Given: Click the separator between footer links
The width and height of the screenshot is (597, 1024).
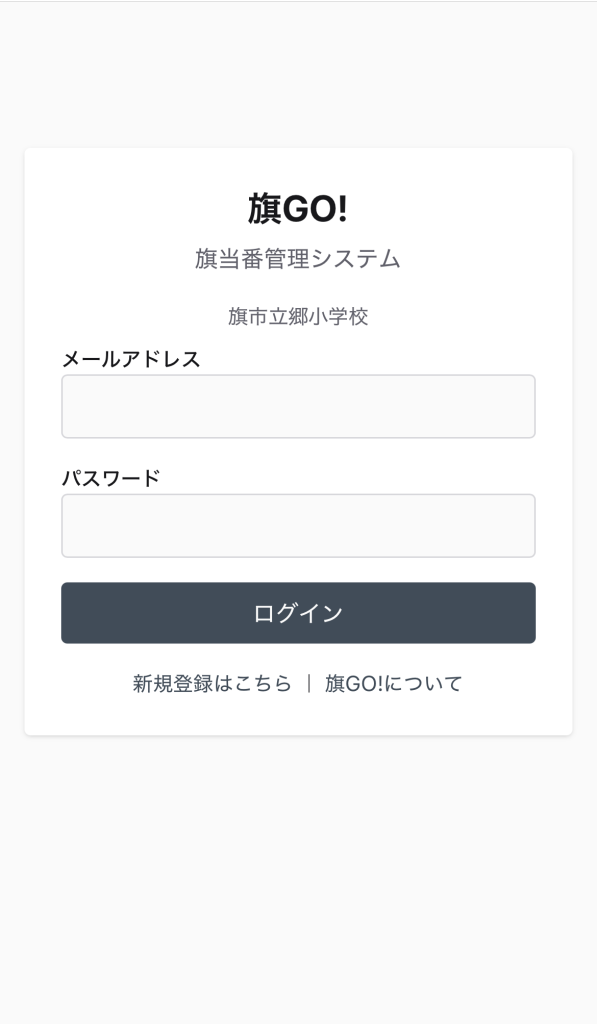Looking at the screenshot, I should tap(312, 683).
